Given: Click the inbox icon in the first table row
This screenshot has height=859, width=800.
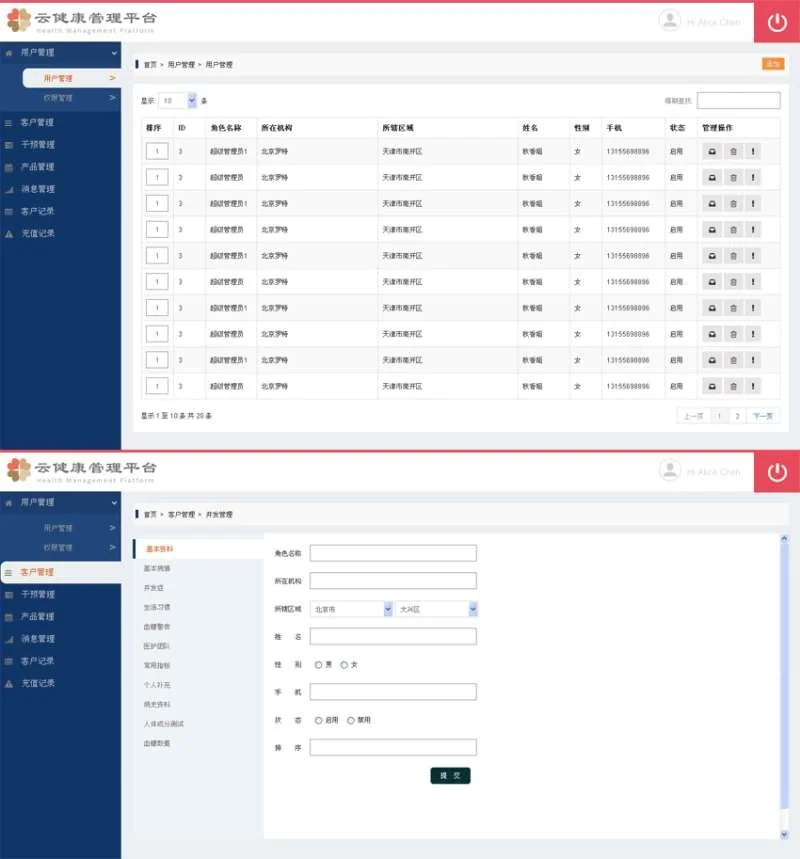Looking at the screenshot, I should (x=712, y=151).
